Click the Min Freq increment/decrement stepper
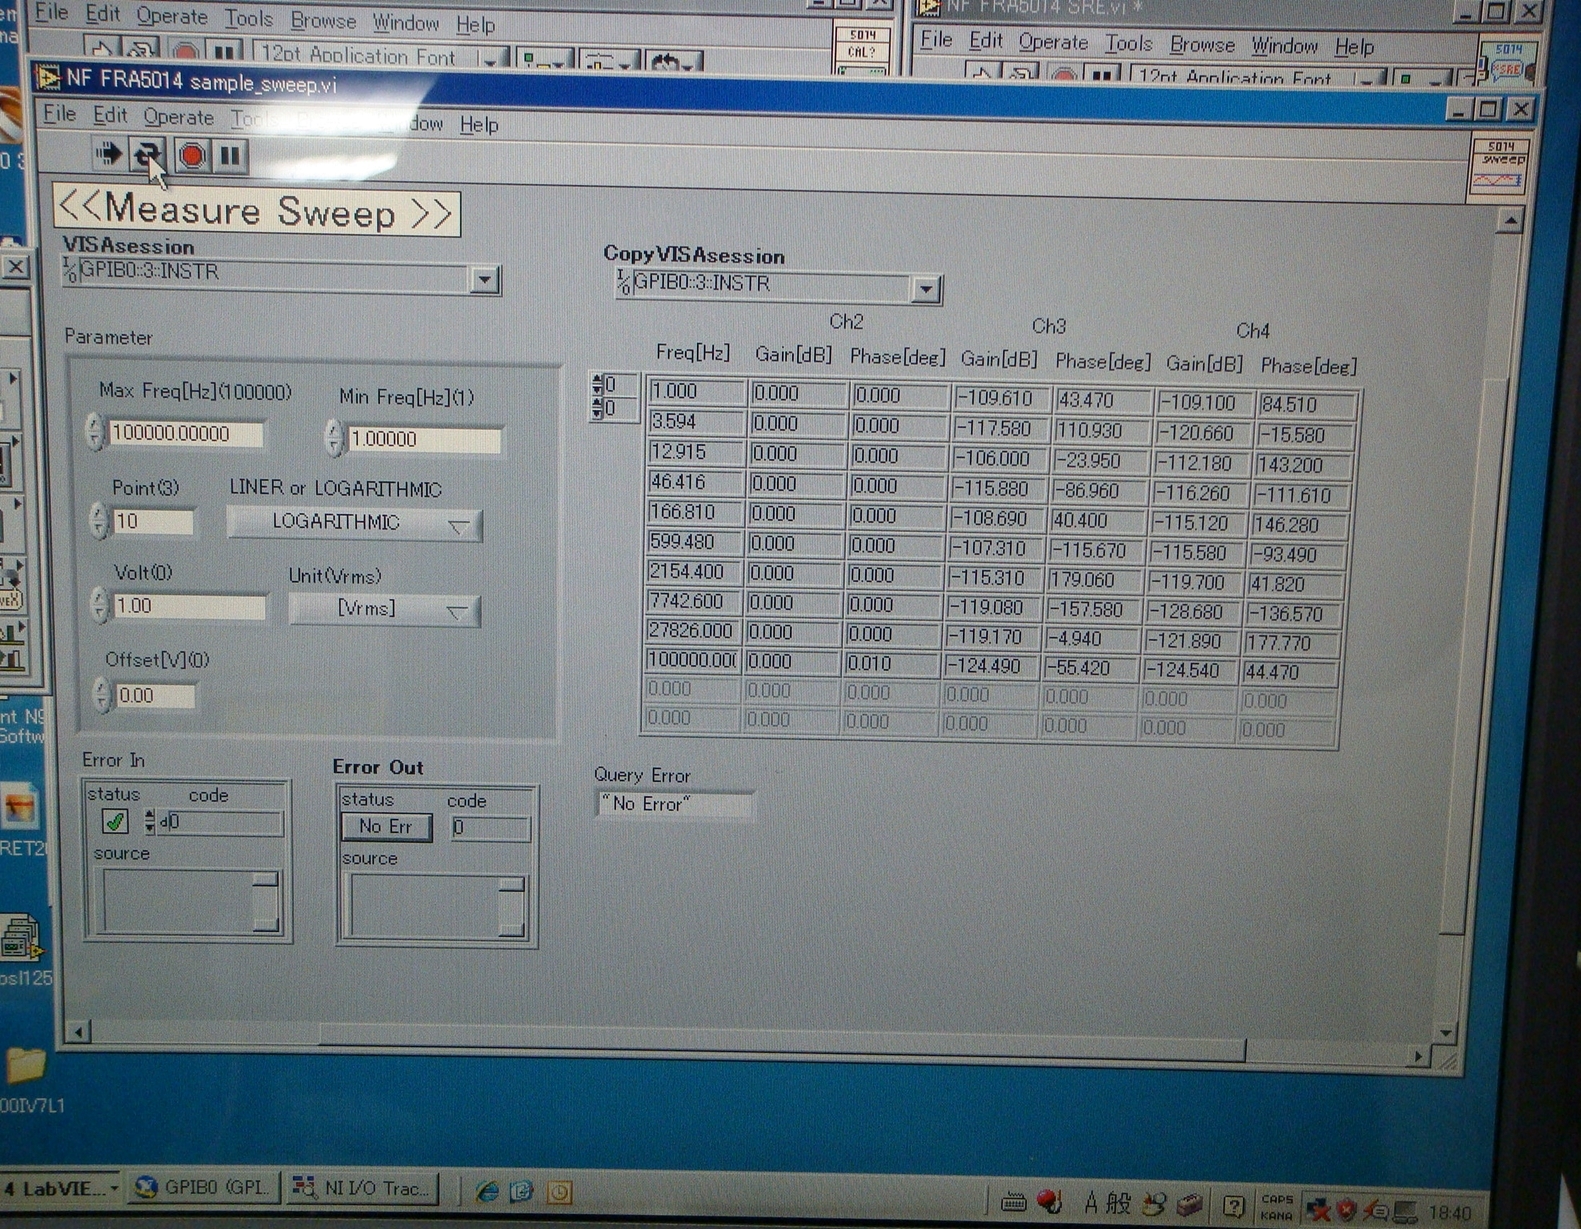The width and height of the screenshot is (1581, 1229). pyautogui.click(x=334, y=437)
